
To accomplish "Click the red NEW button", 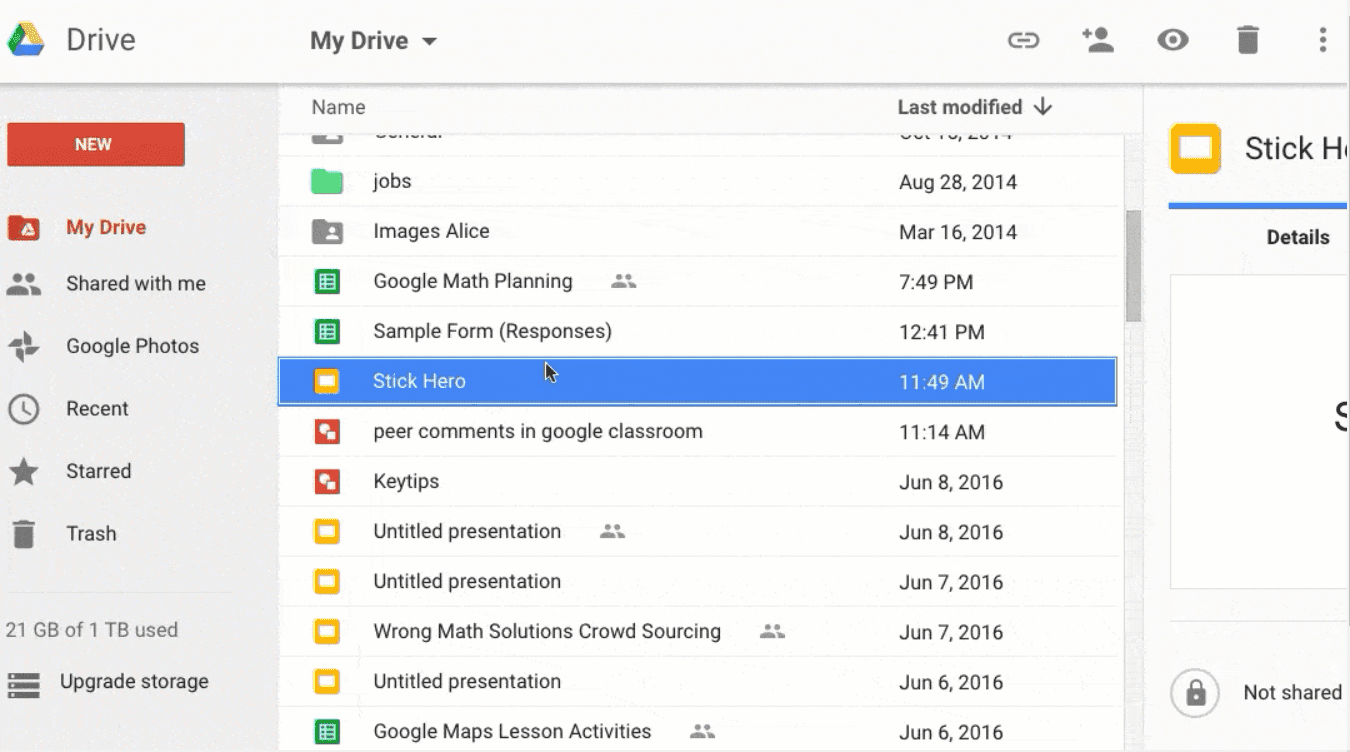I will pyautogui.click(x=96, y=144).
